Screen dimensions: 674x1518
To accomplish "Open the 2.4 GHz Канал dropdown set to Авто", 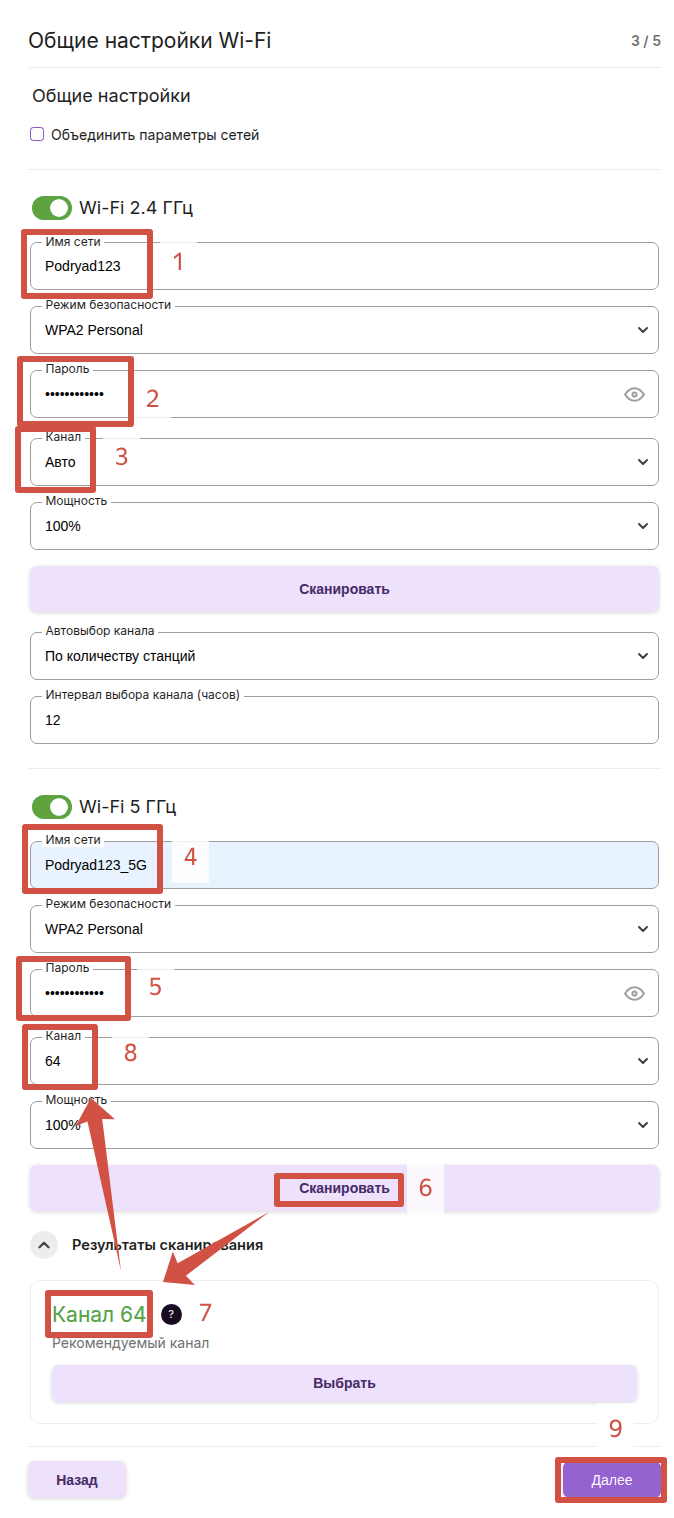I will (x=344, y=462).
